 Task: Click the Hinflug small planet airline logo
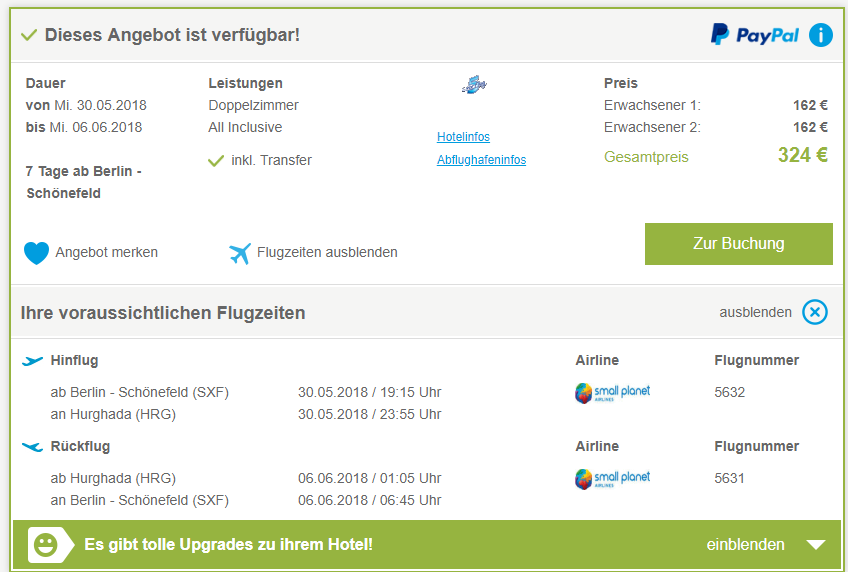(612, 393)
